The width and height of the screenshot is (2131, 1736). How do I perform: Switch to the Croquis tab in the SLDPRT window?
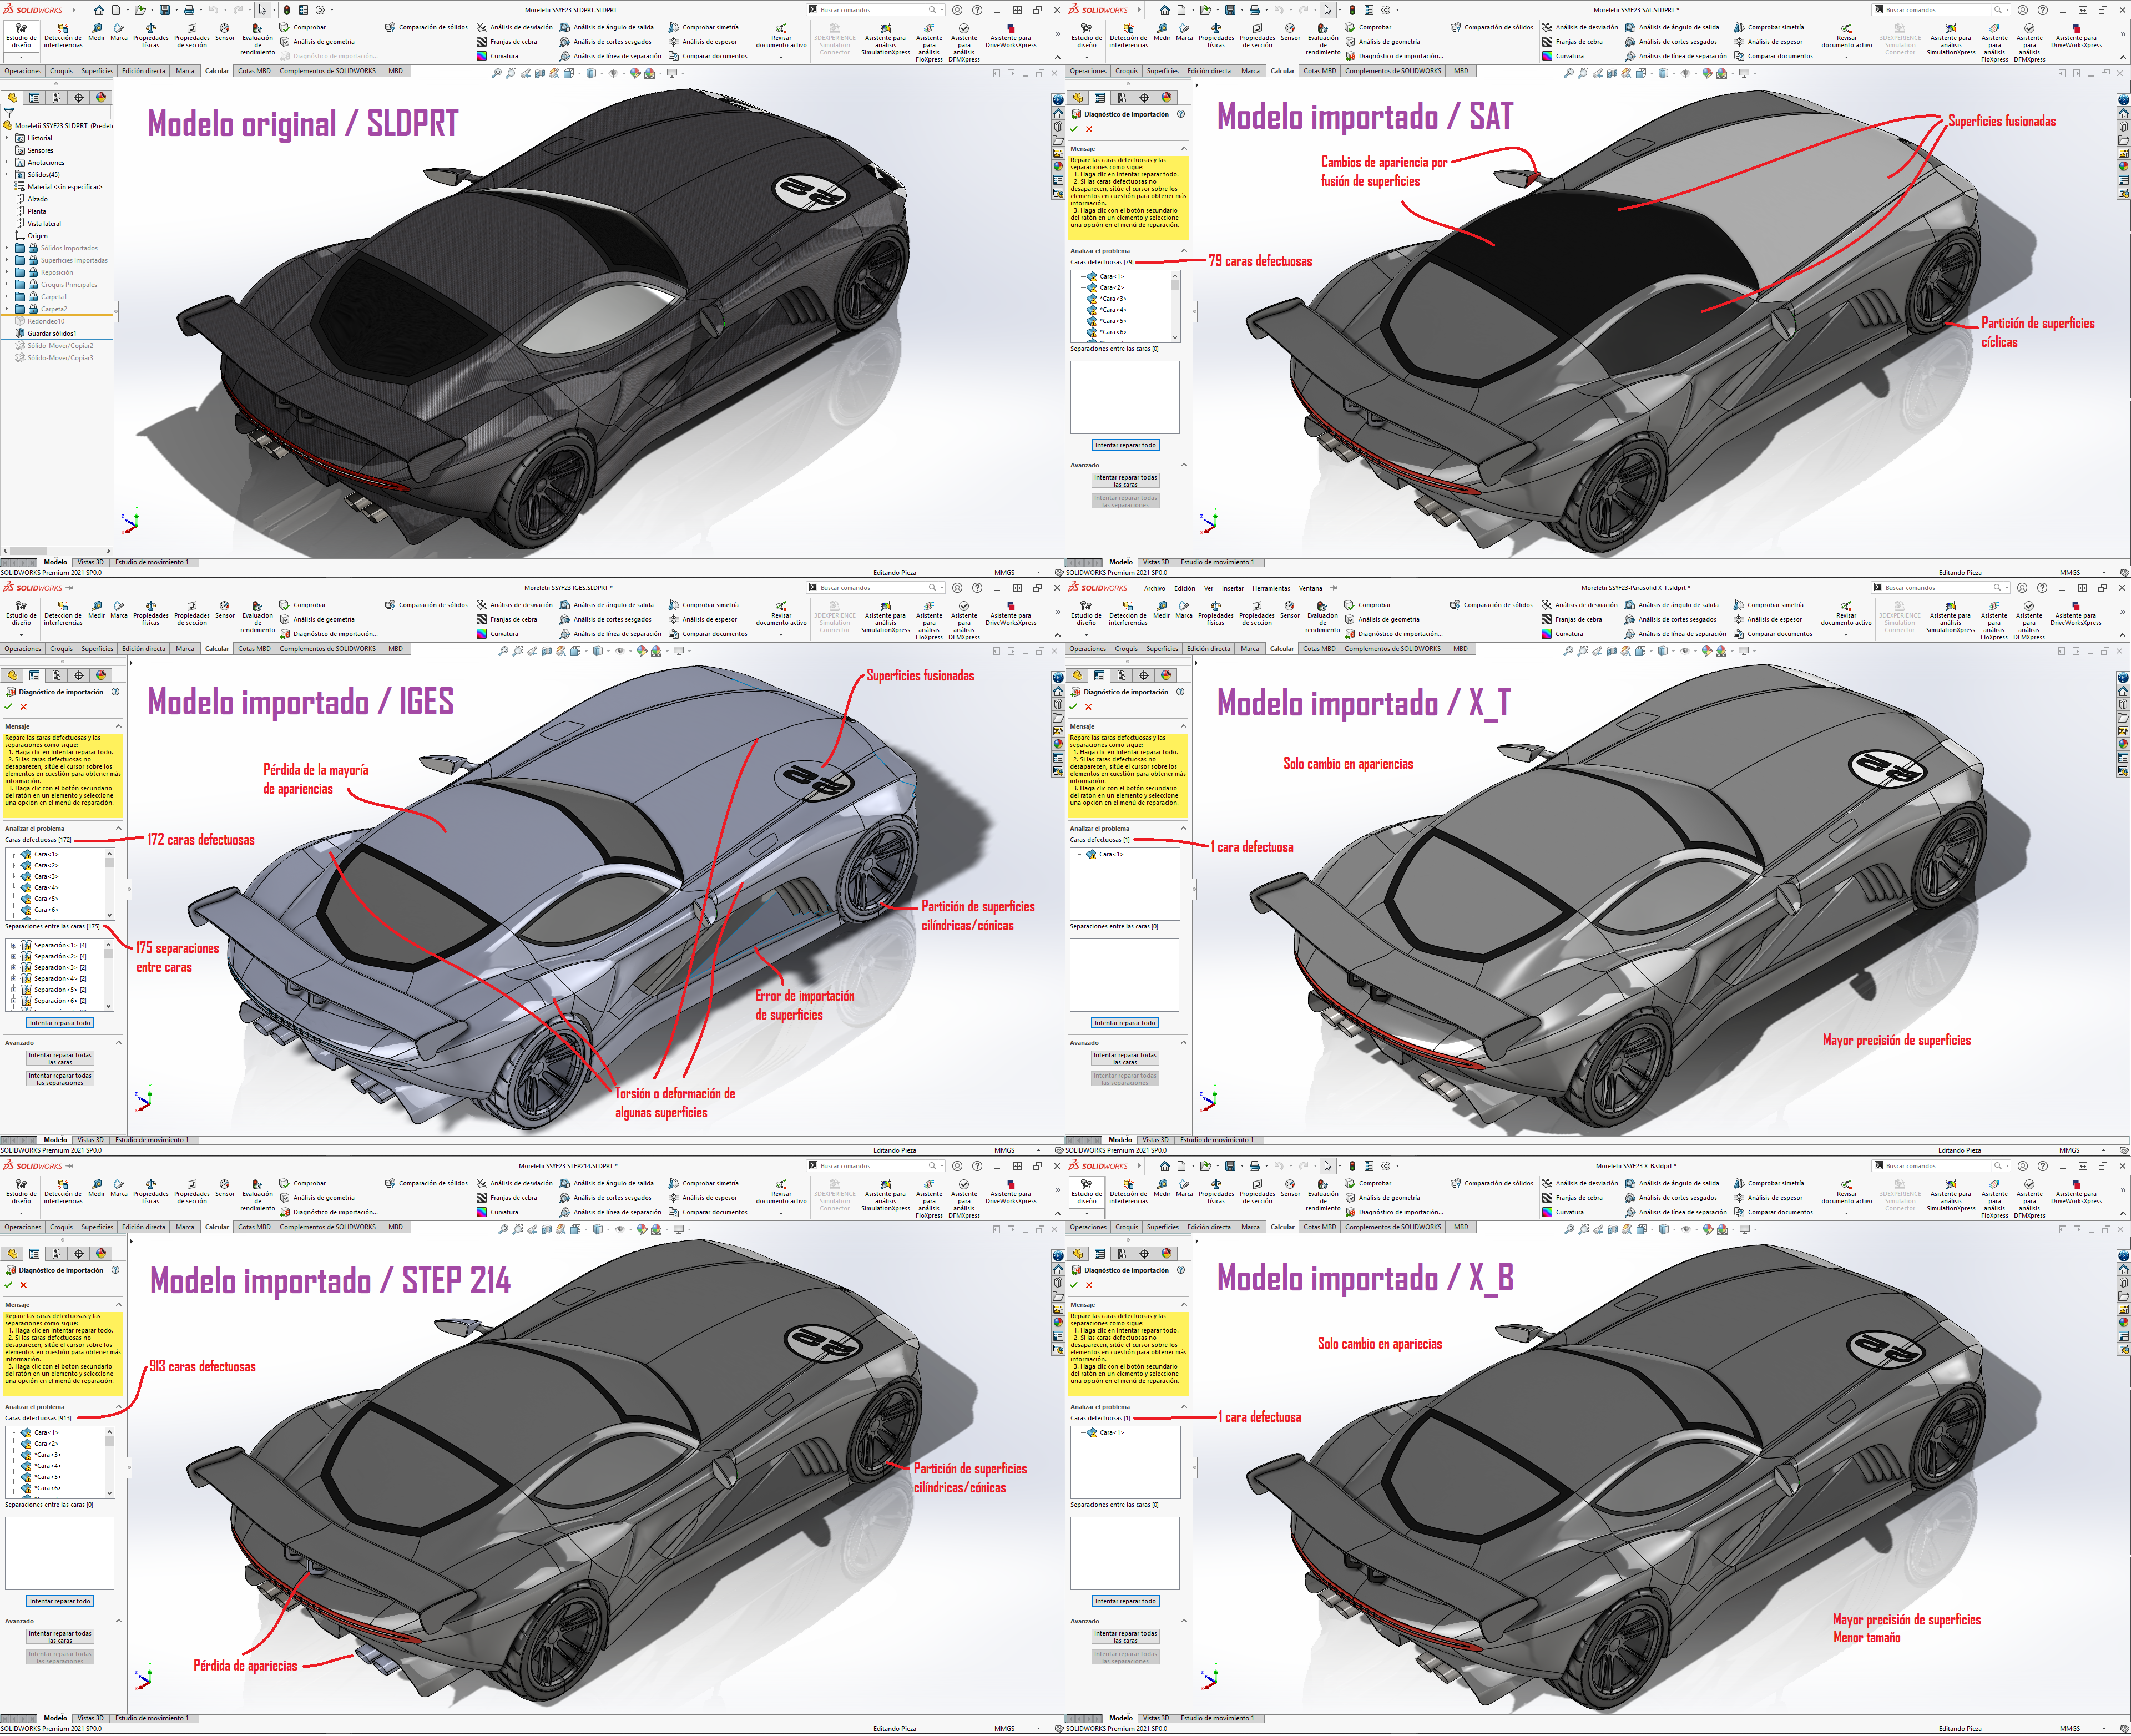point(61,71)
